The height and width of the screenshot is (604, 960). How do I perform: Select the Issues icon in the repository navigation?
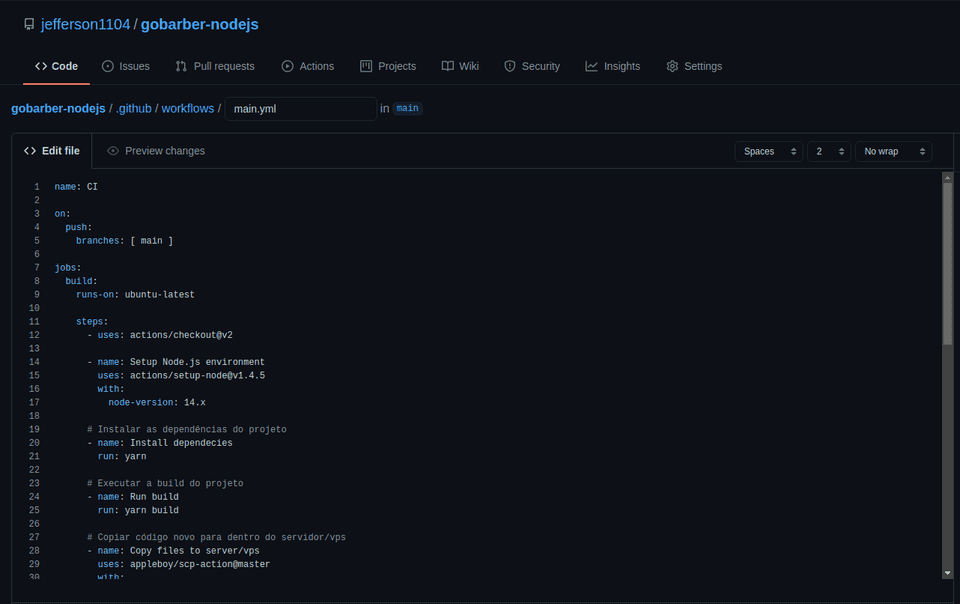pyautogui.click(x=106, y=66)
